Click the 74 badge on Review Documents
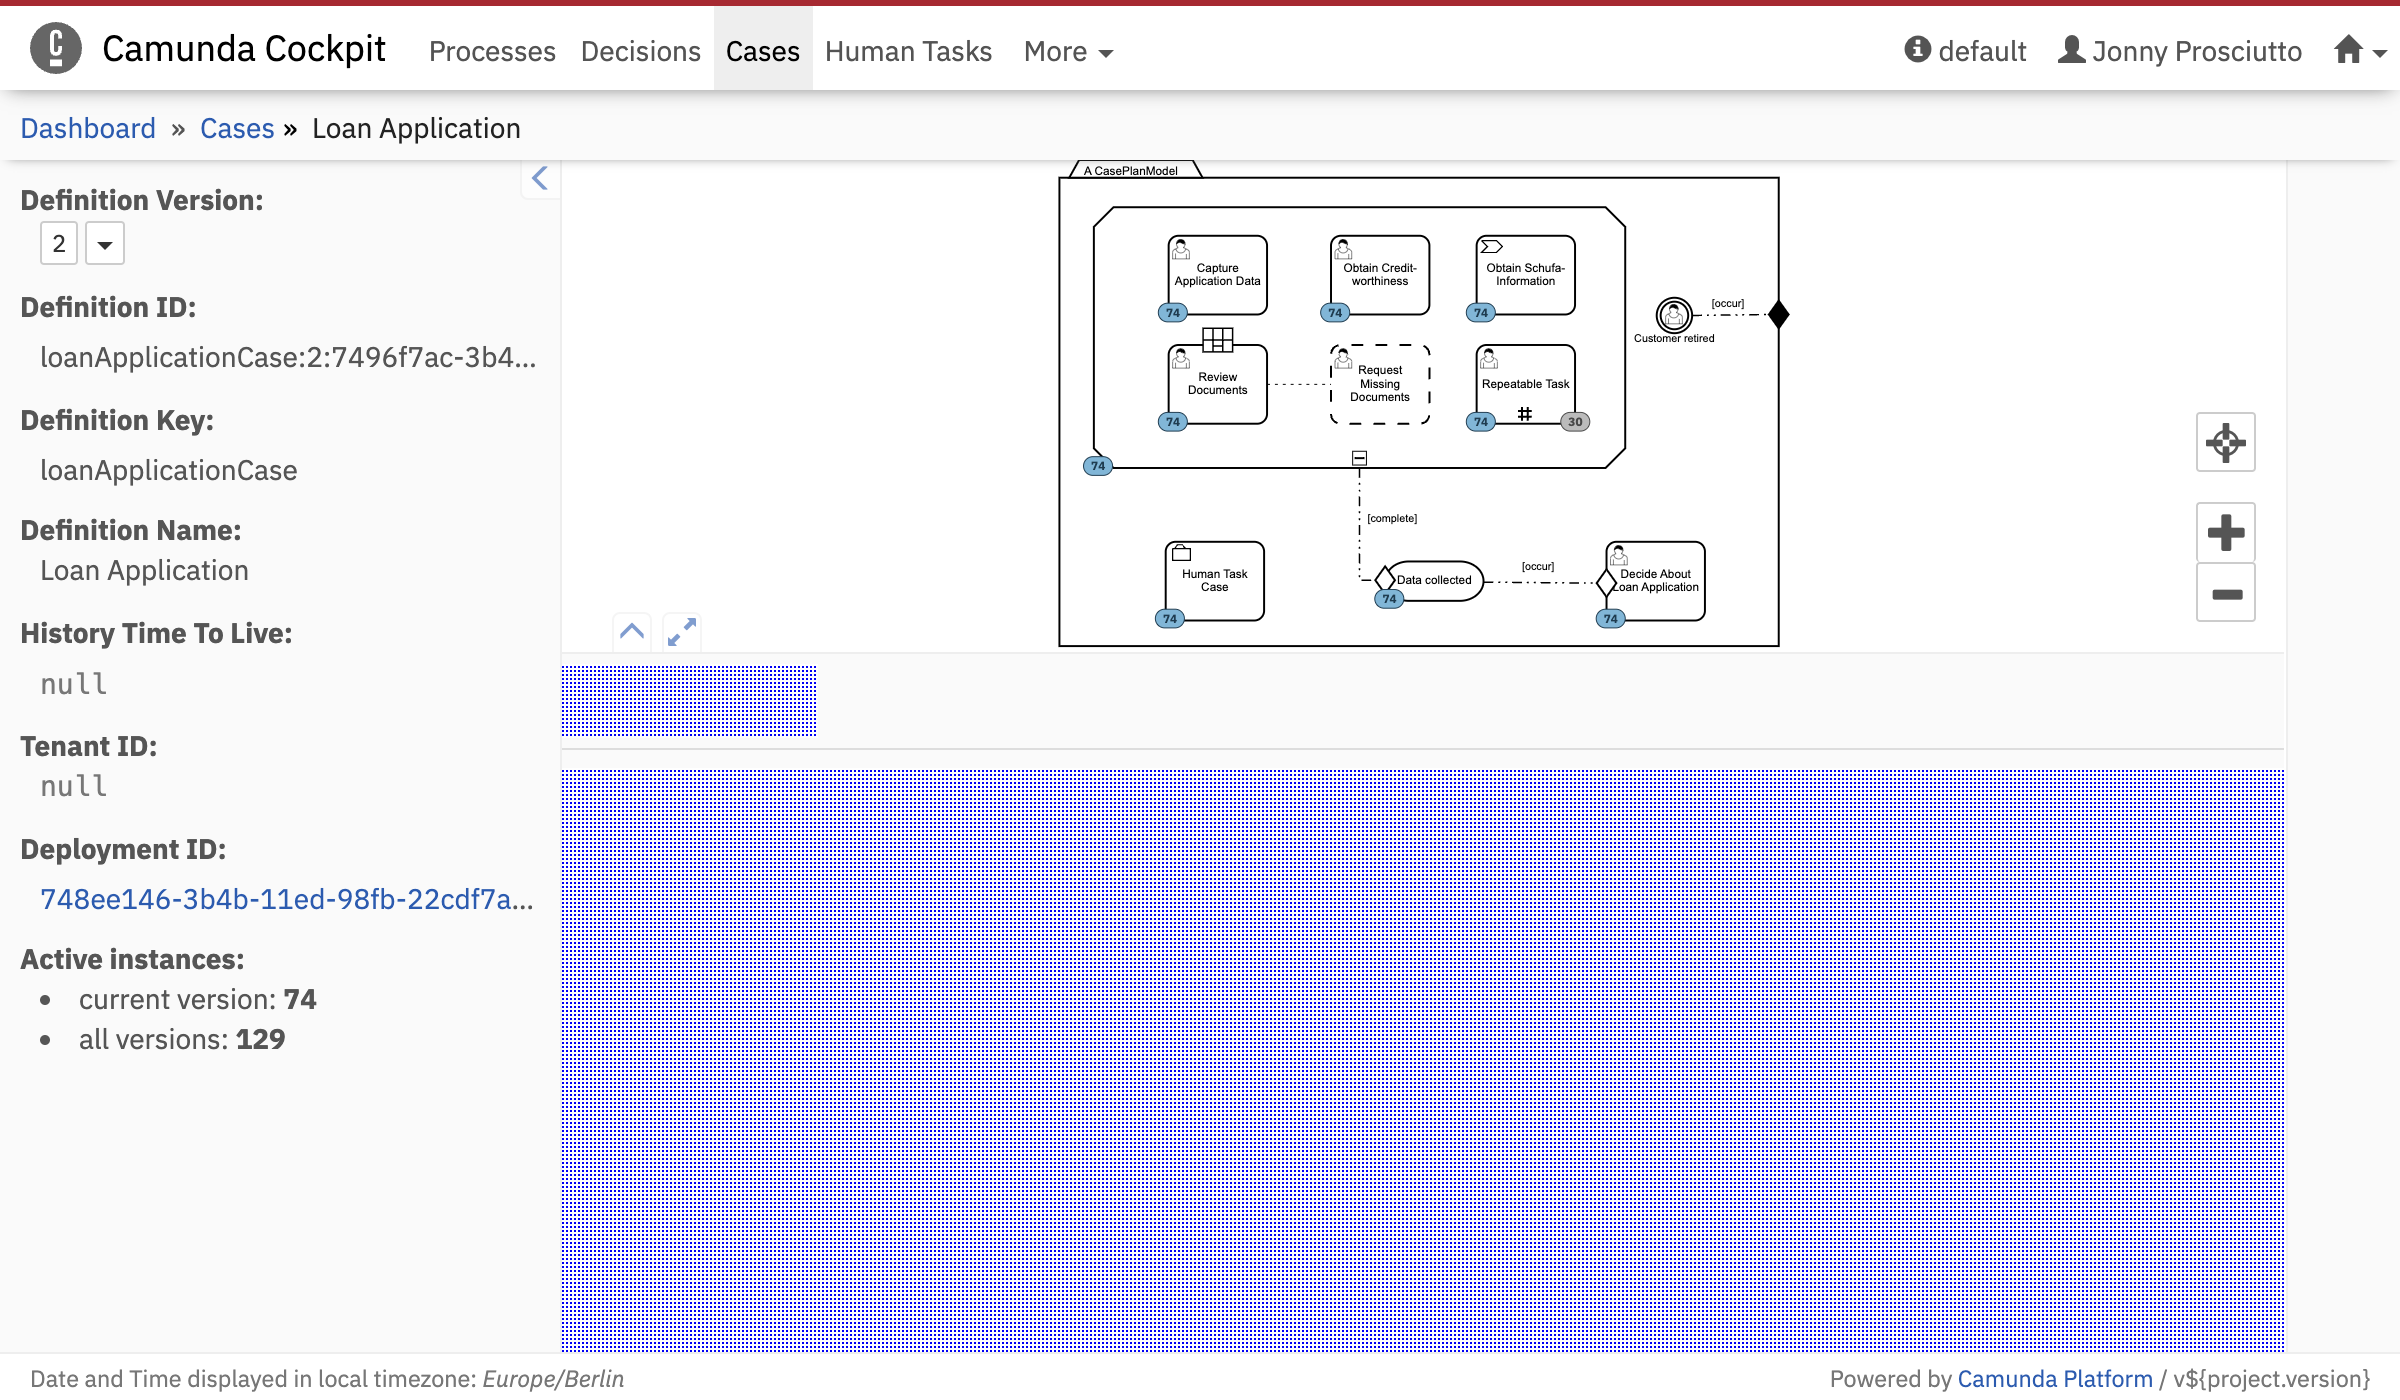Image resolution: width=2400 pixels, height=1400 pixels. coord(1173,422)
